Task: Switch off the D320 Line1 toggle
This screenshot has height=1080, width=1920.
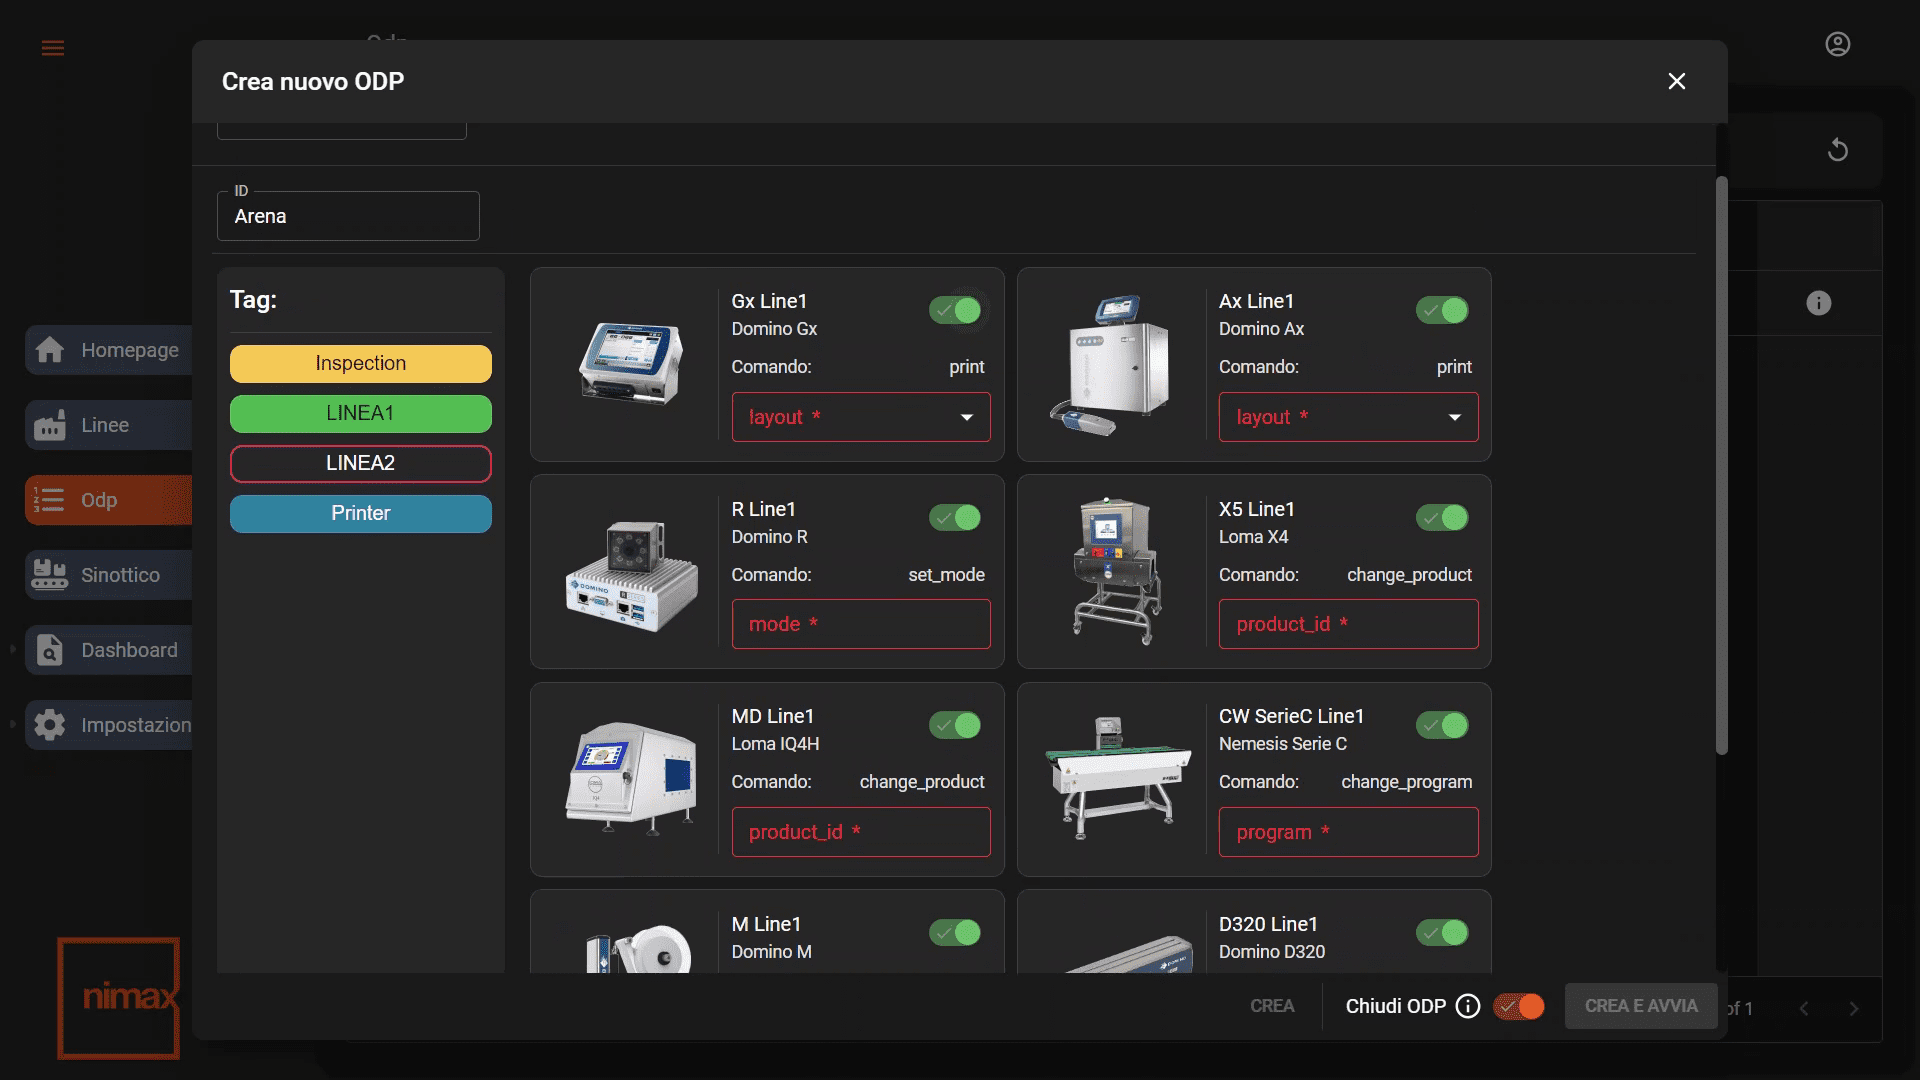Action: (x=1442, y=932)
